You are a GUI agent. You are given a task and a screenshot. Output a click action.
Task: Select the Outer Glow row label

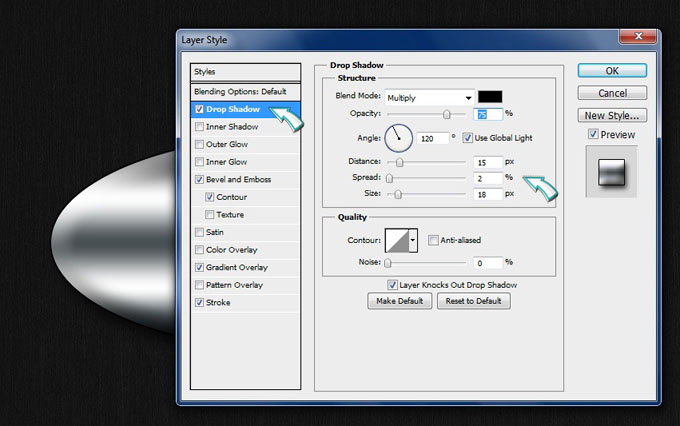coord(227,144)
